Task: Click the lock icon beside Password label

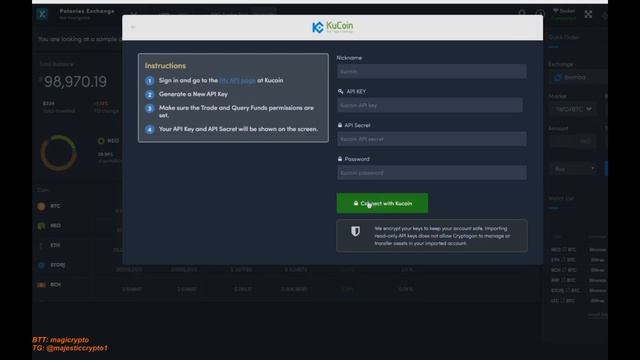Action: pyautogui.click(x=340, y=159)
